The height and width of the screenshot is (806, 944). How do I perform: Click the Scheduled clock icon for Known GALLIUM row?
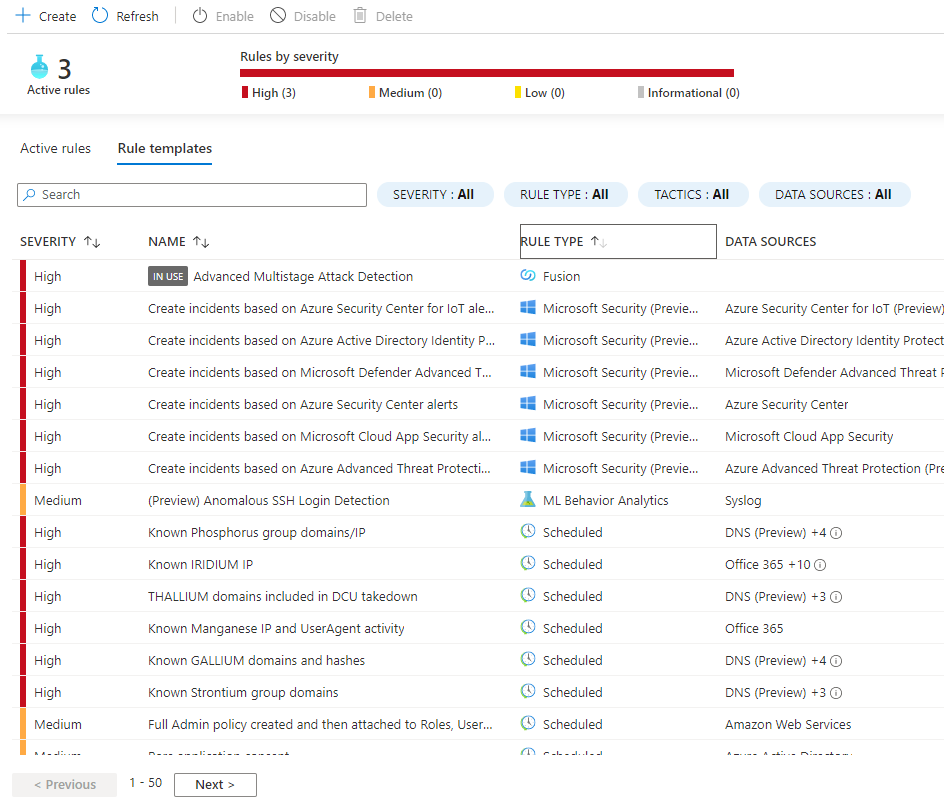coord(528,659)
